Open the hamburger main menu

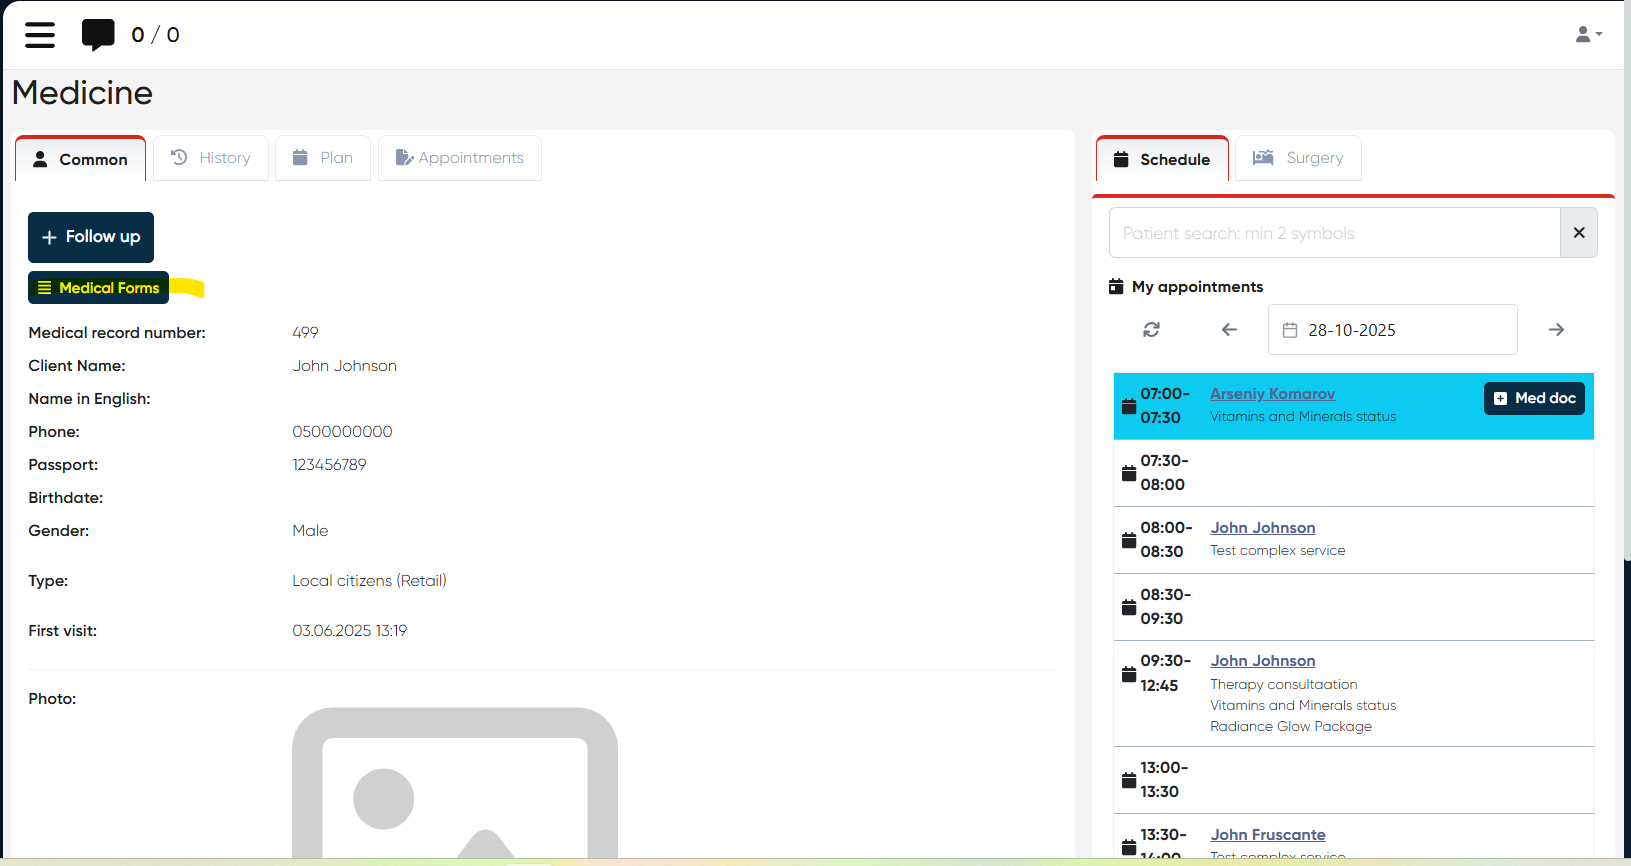40,35
